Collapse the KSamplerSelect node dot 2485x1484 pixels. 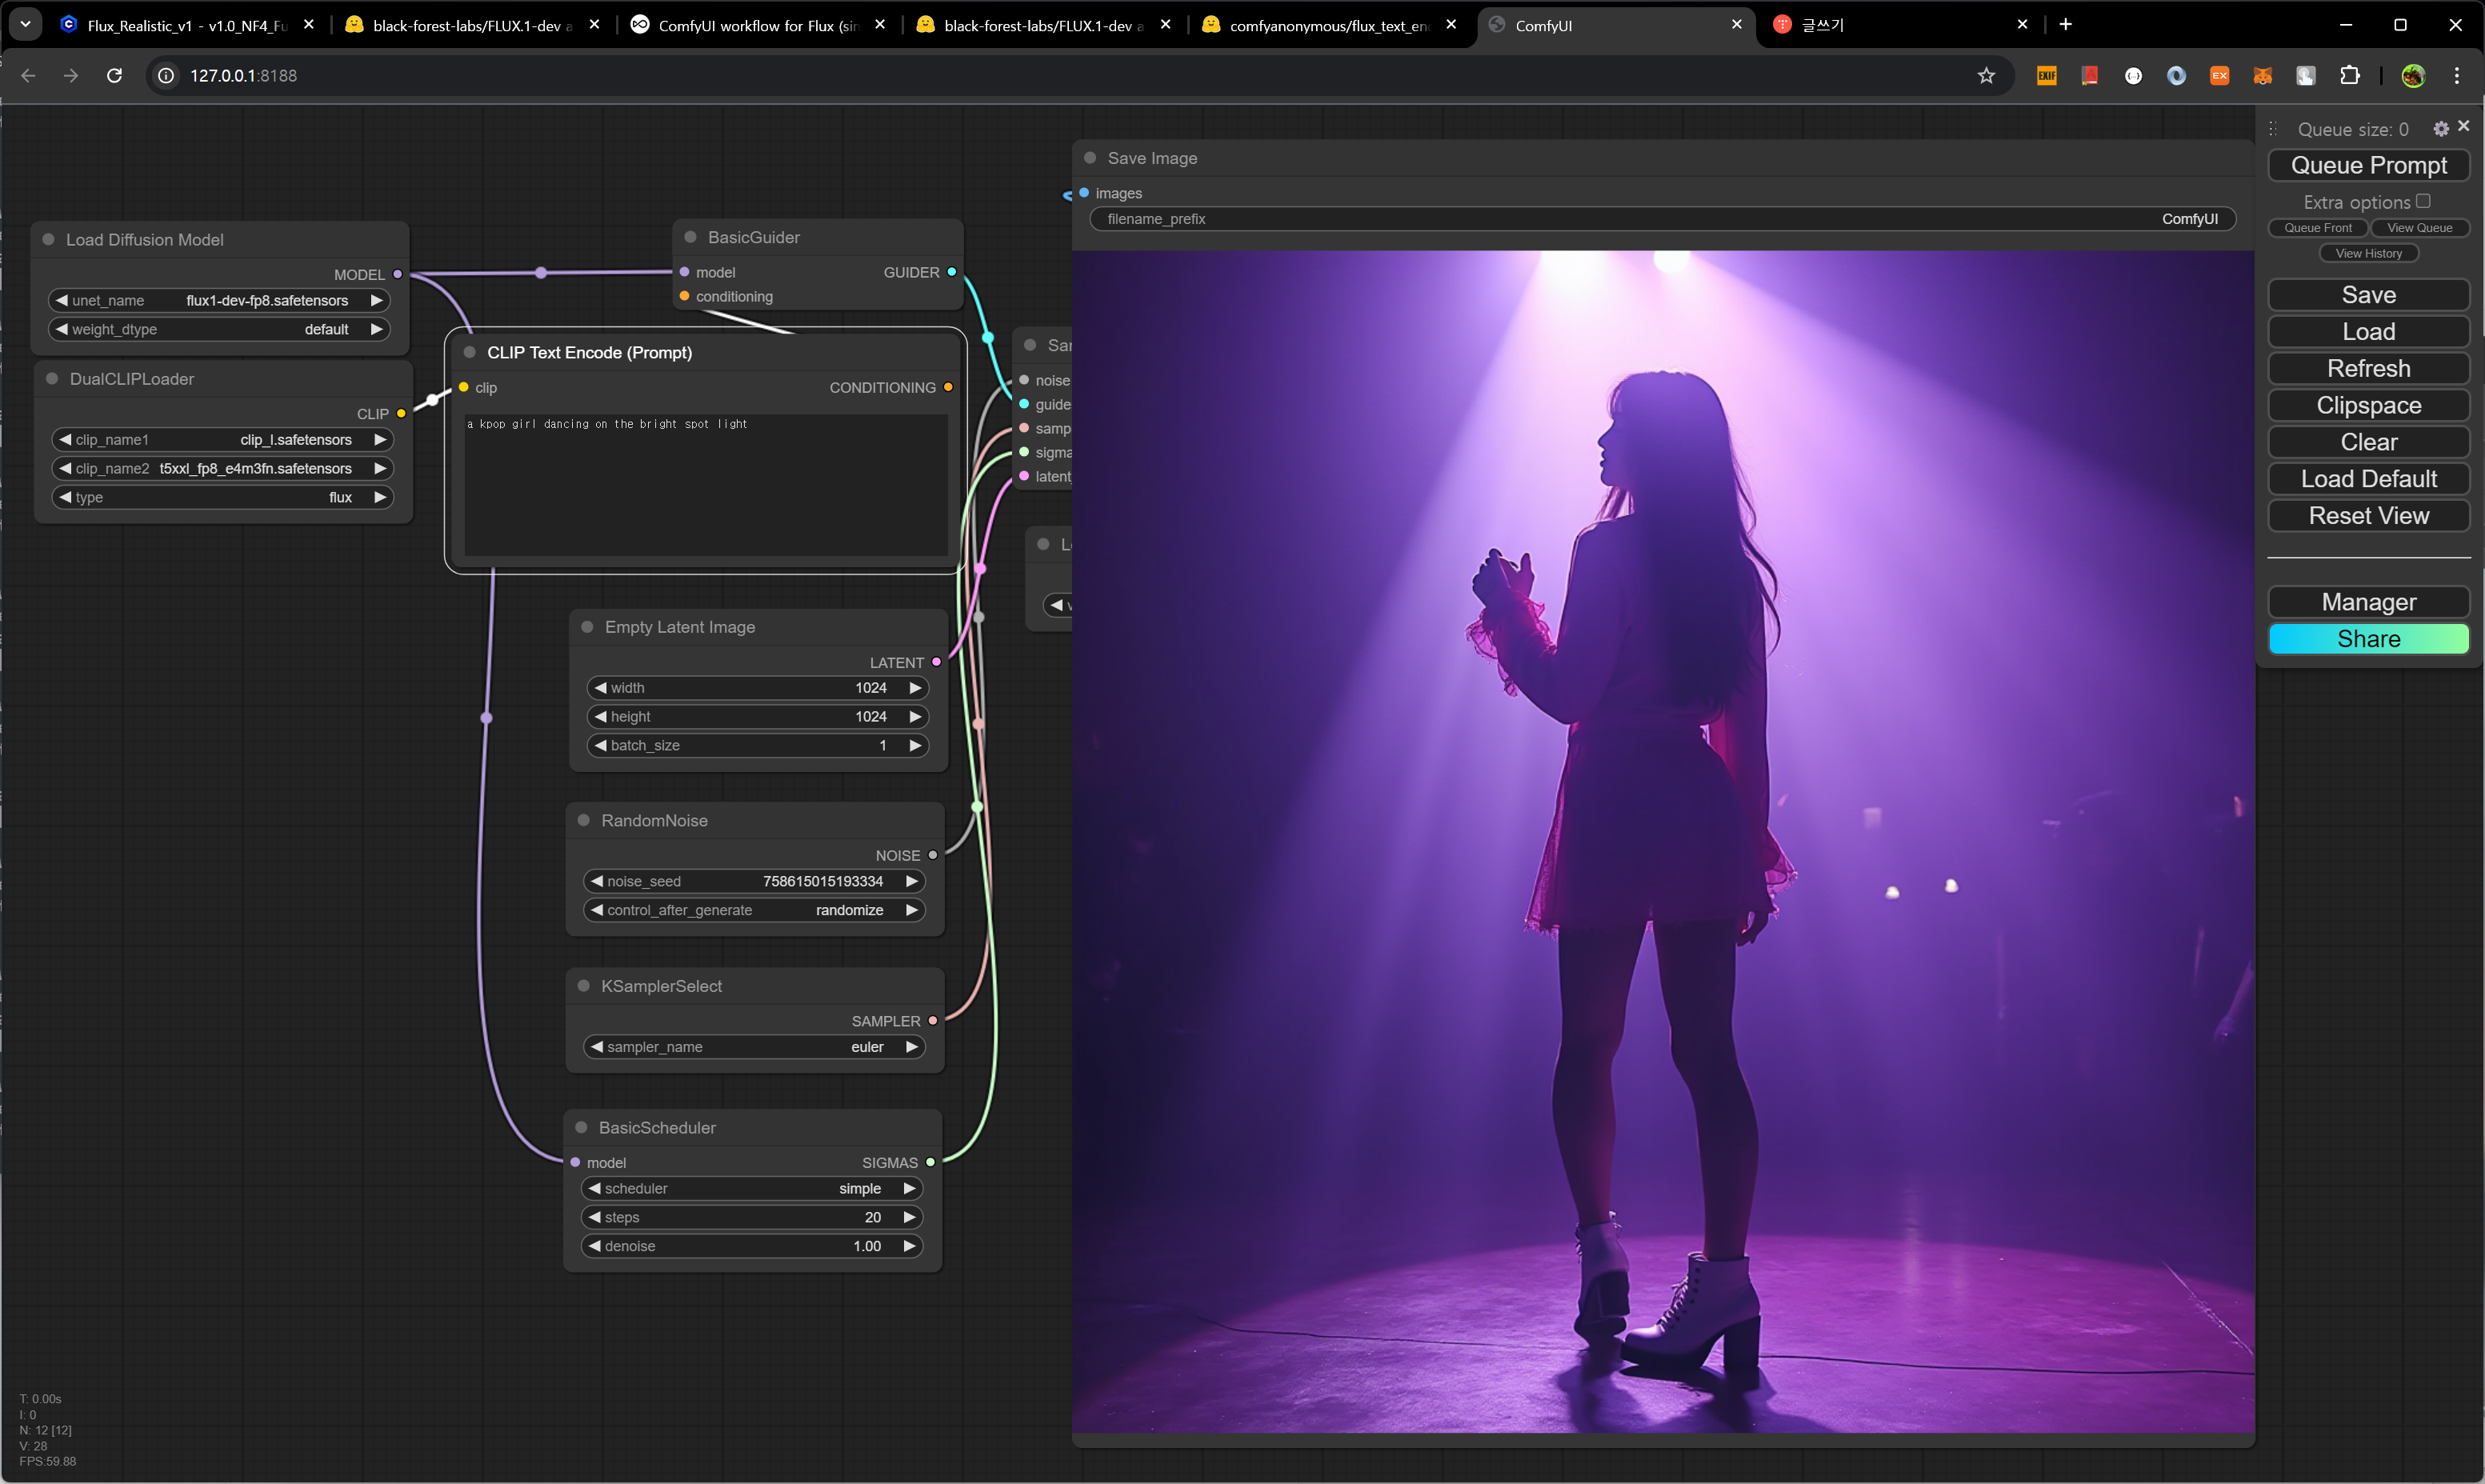584,986
